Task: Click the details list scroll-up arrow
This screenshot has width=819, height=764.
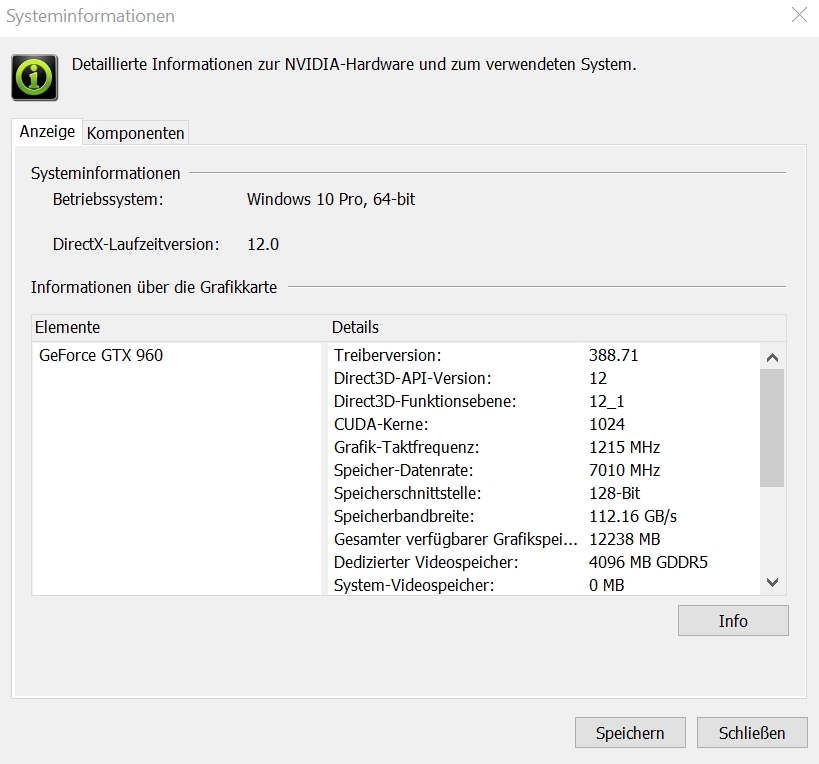Action: (x=772, y=357)
